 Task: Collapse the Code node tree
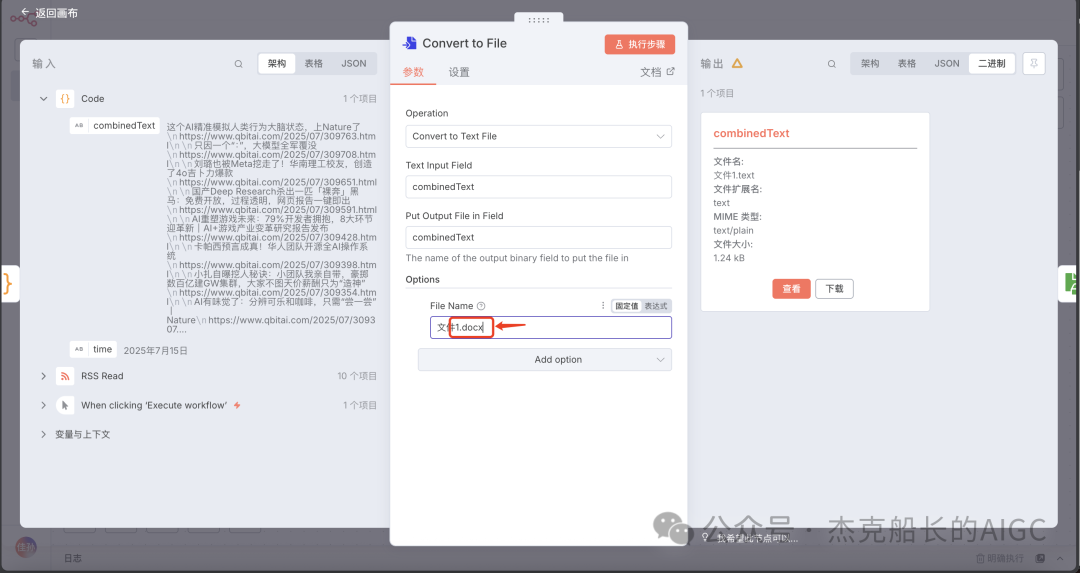[43, 98]
